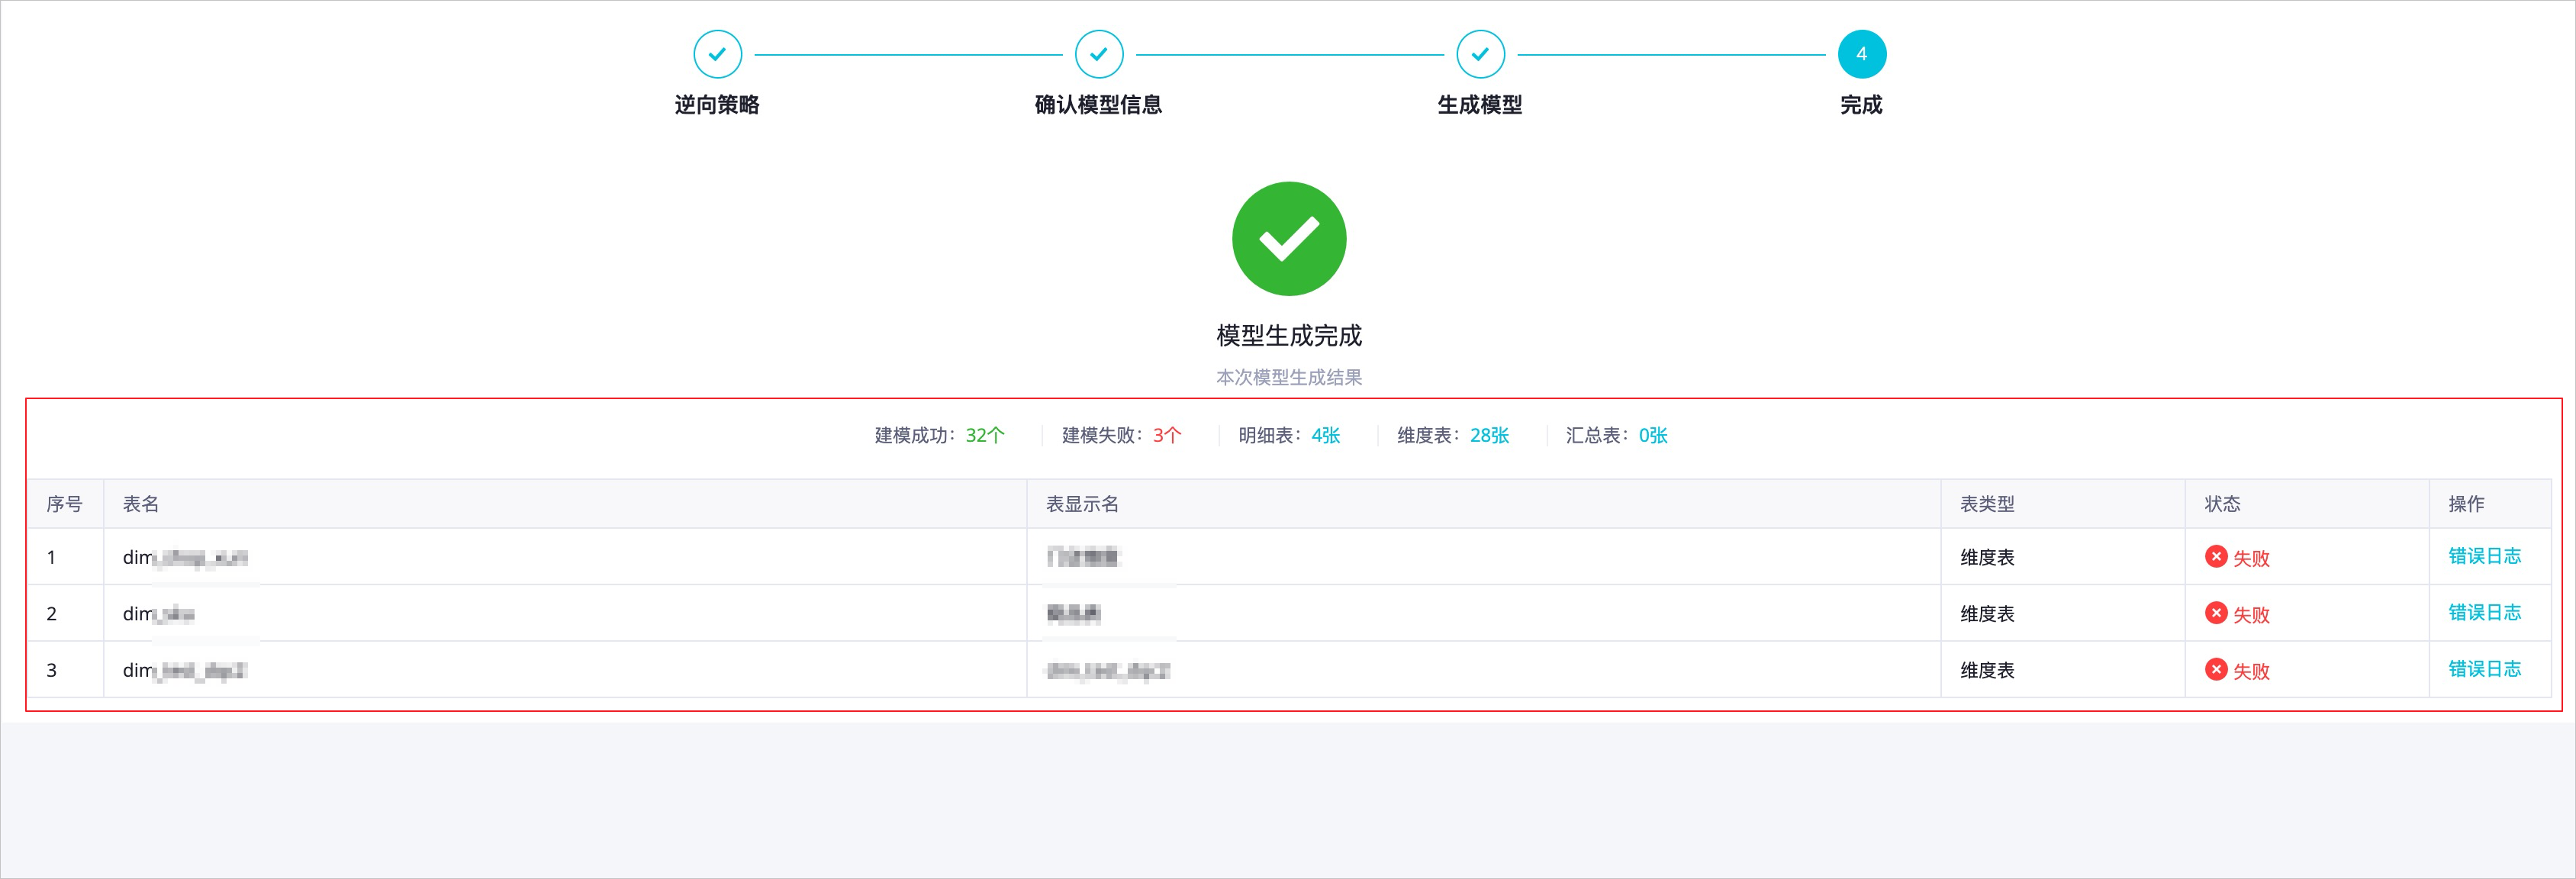Click the 生成模型 step label
2576x879 pixels.
[1480, 105]
